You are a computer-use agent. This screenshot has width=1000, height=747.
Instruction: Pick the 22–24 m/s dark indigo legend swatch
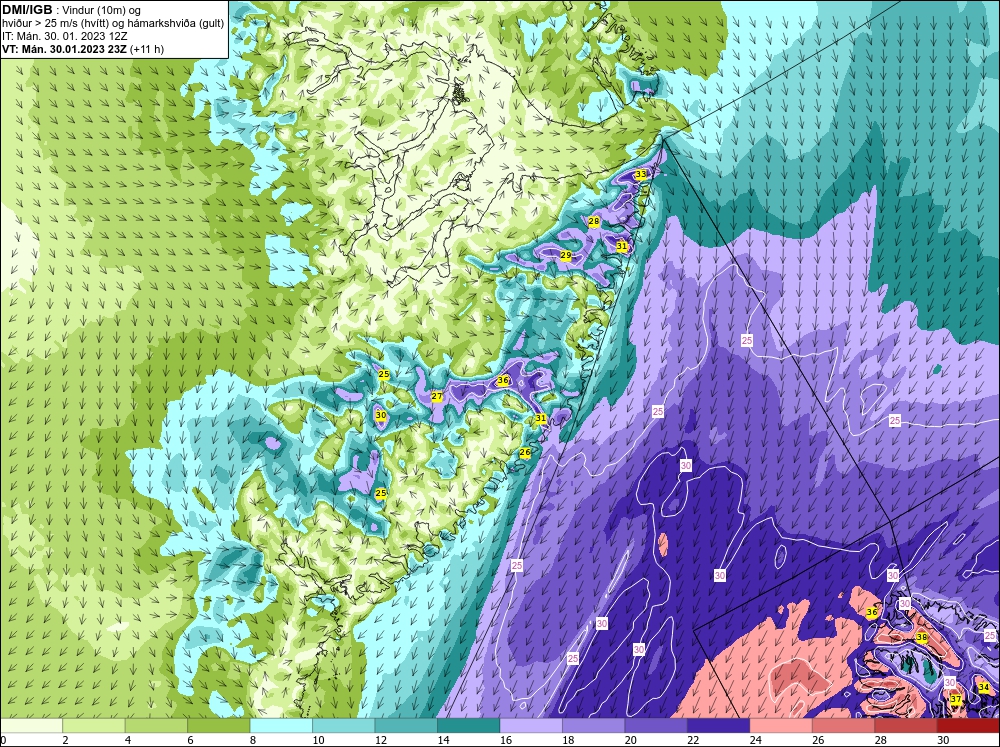point(719,725)
